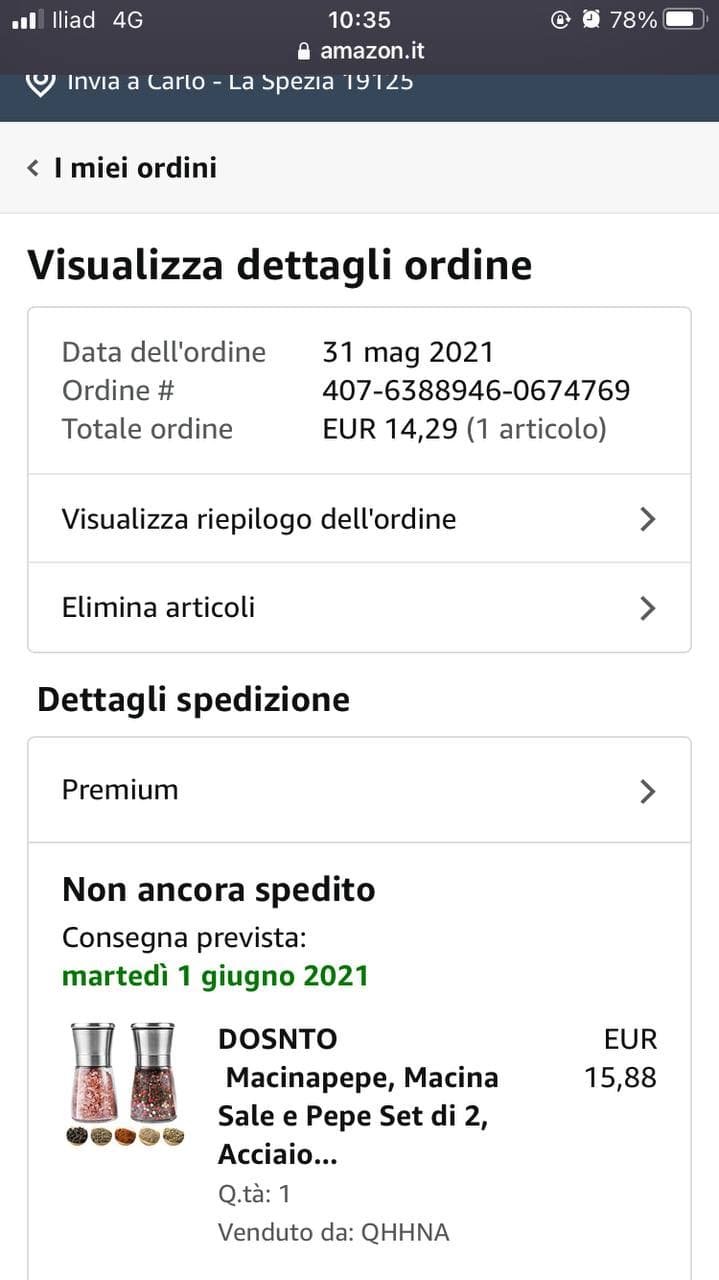Tap the back chevron beside I miei ordini

click(x=33, y=168)
